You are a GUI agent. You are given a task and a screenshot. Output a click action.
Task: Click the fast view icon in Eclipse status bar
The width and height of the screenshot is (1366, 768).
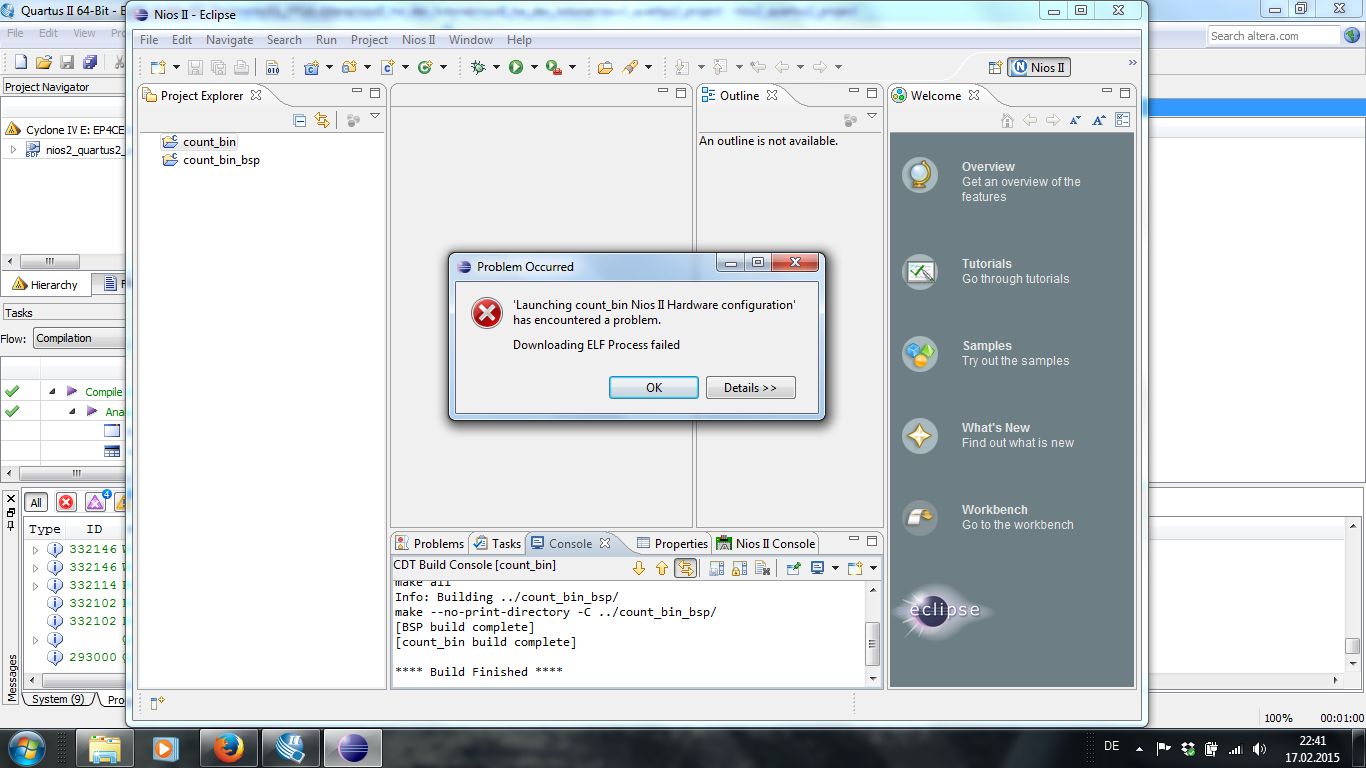(x=157, y=704)
